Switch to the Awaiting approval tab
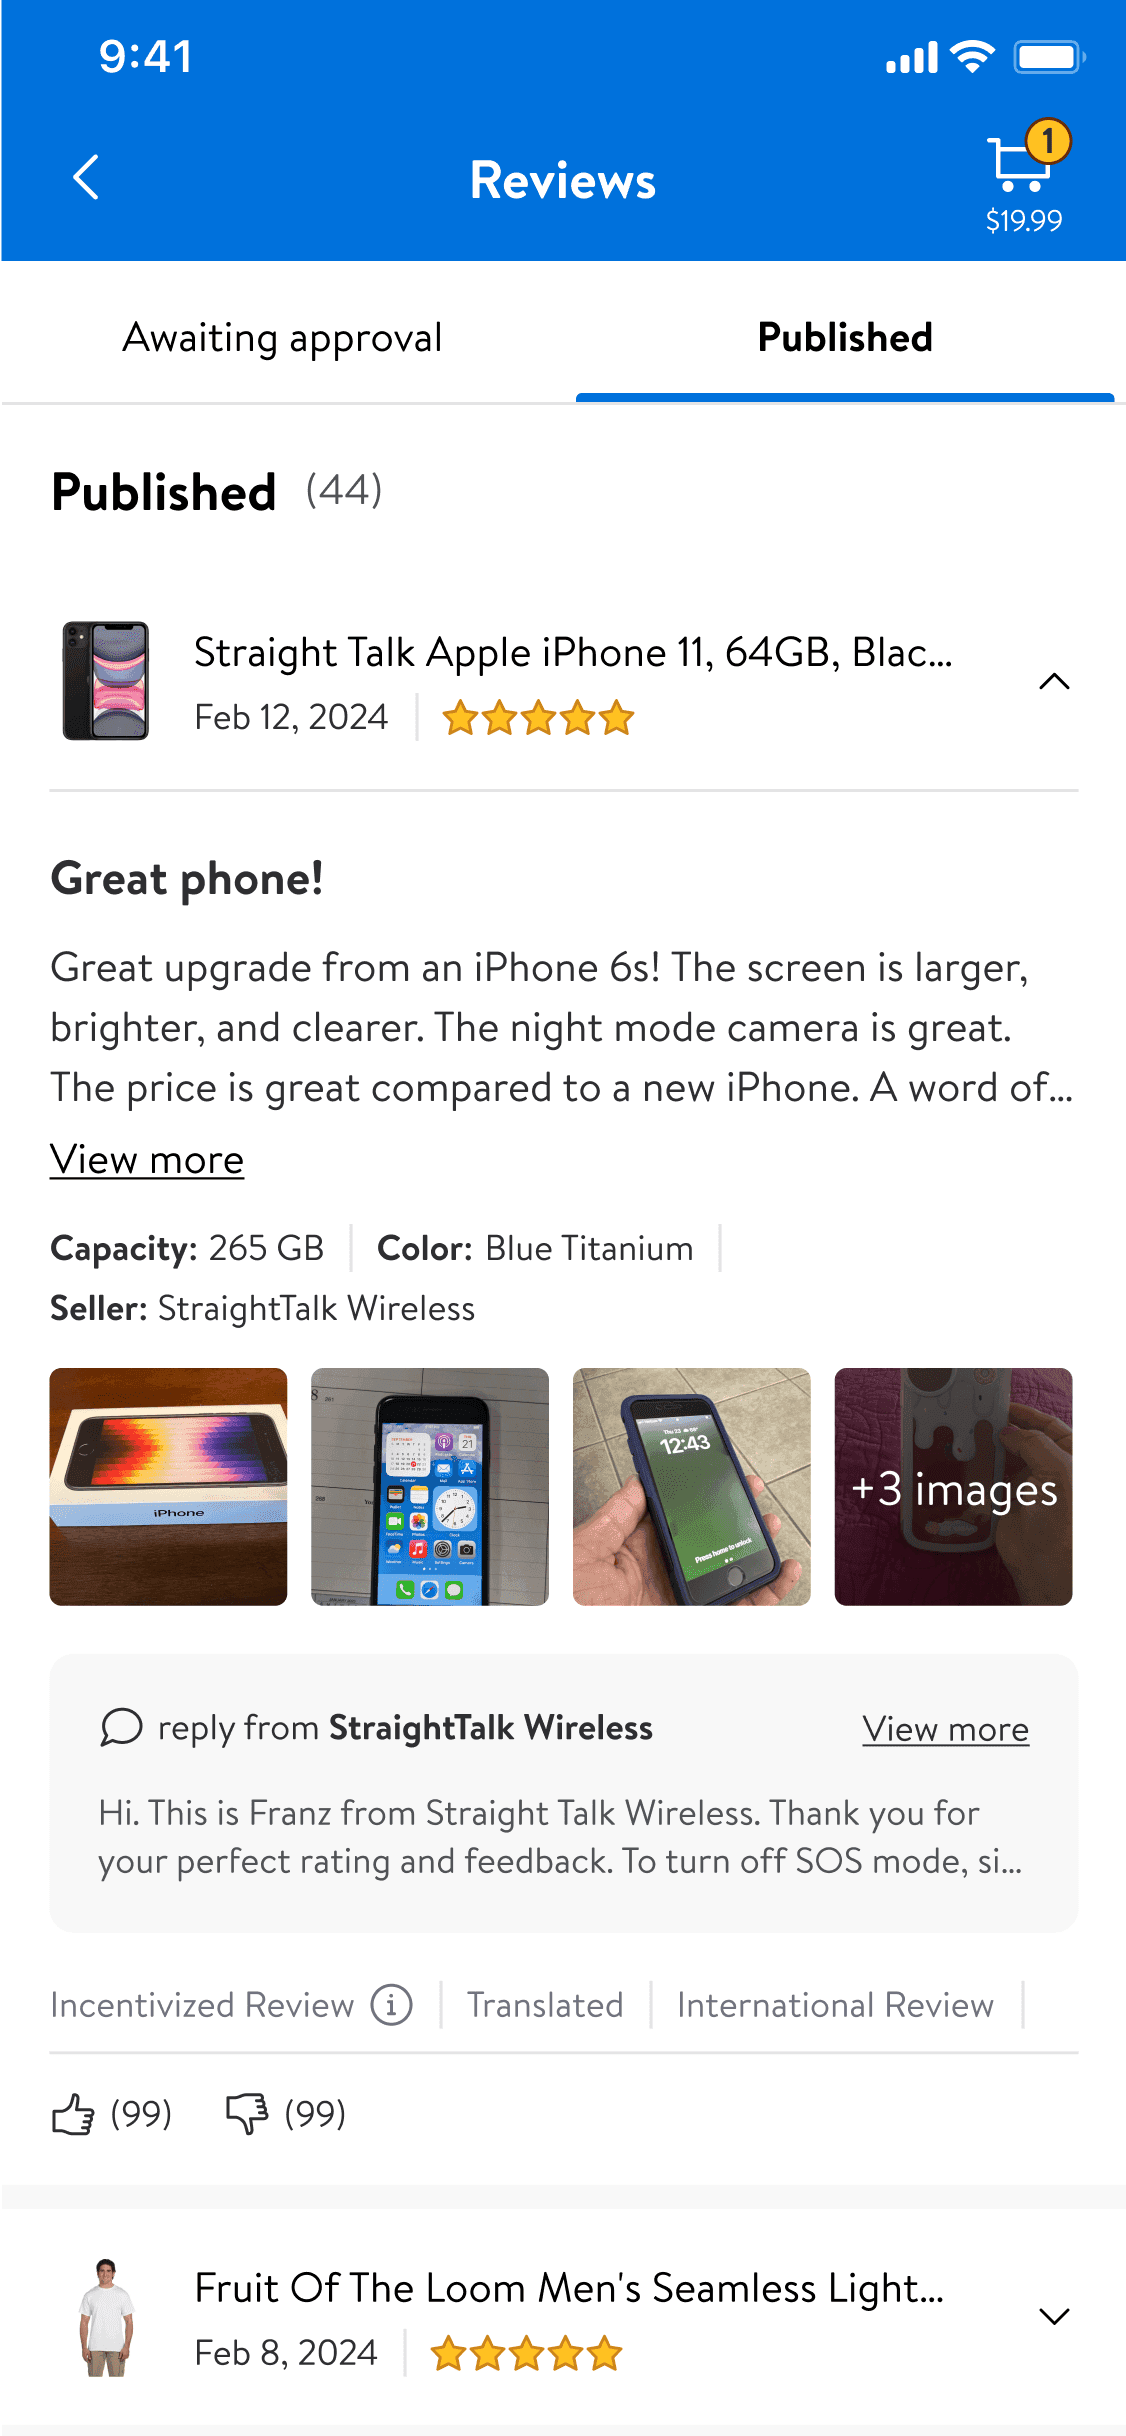 [282, 338]
